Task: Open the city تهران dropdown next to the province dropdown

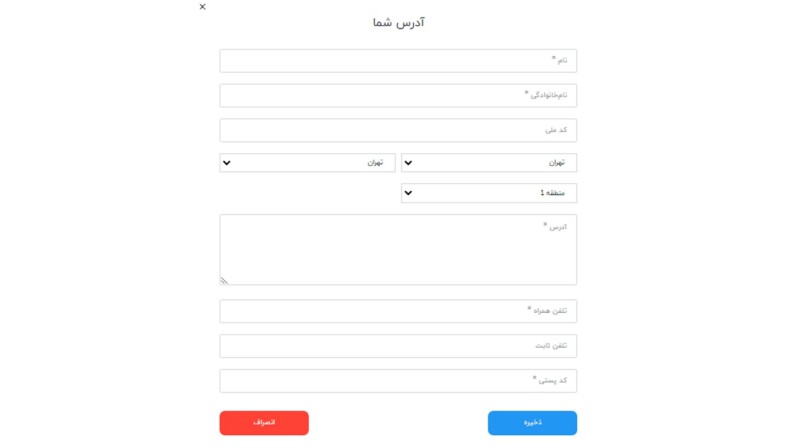Action: 307,163
